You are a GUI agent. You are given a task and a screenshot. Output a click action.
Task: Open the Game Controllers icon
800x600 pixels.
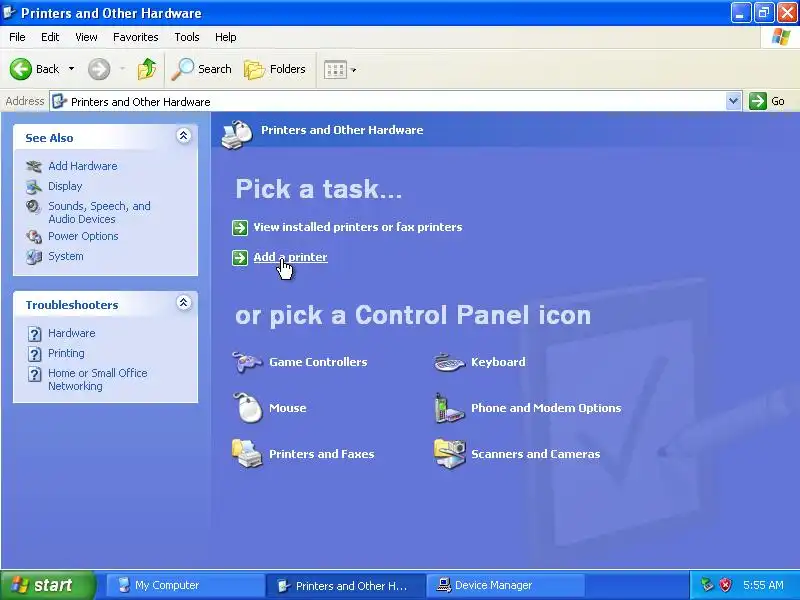pyautogui.click(x=247, y=362)
